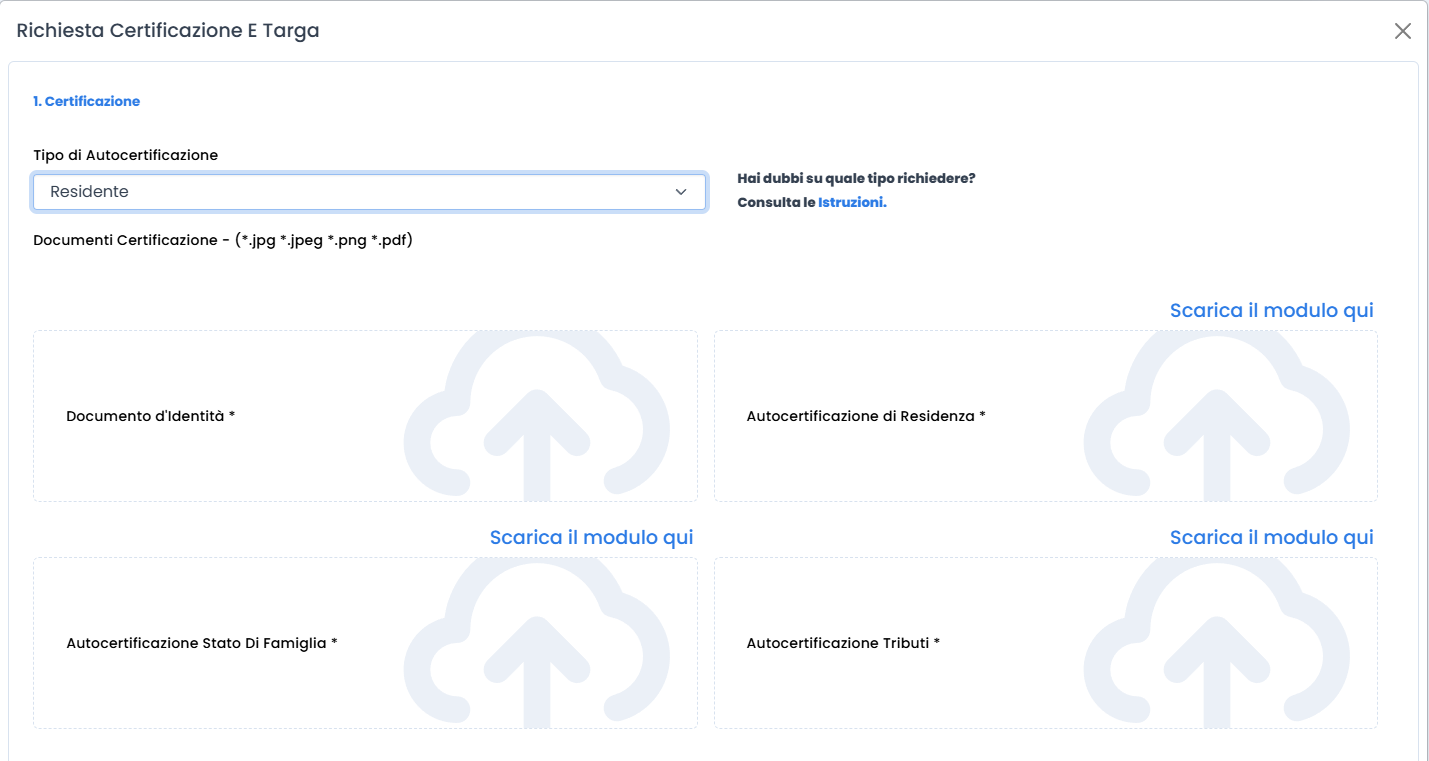Viewport: 1429px width, 761px height.
Task: Click the chevron next to Residente
Action: point(681,192)
